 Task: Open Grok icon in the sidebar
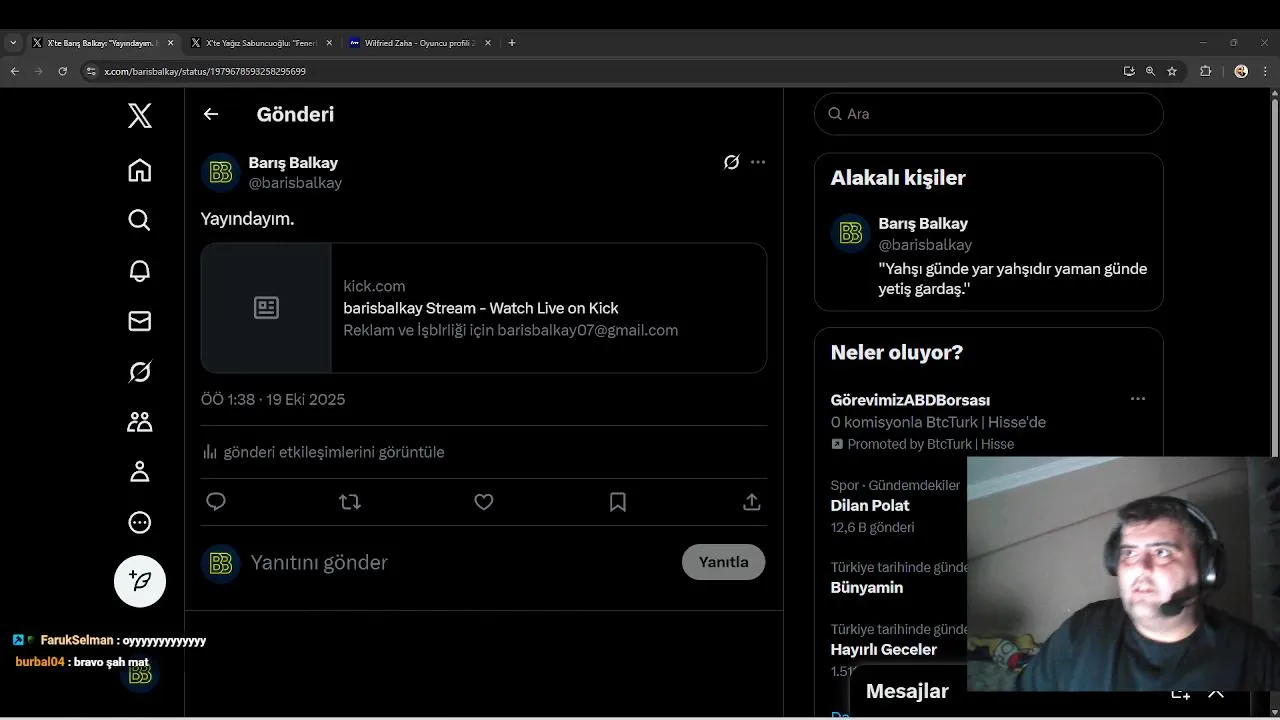pos(140,372)
